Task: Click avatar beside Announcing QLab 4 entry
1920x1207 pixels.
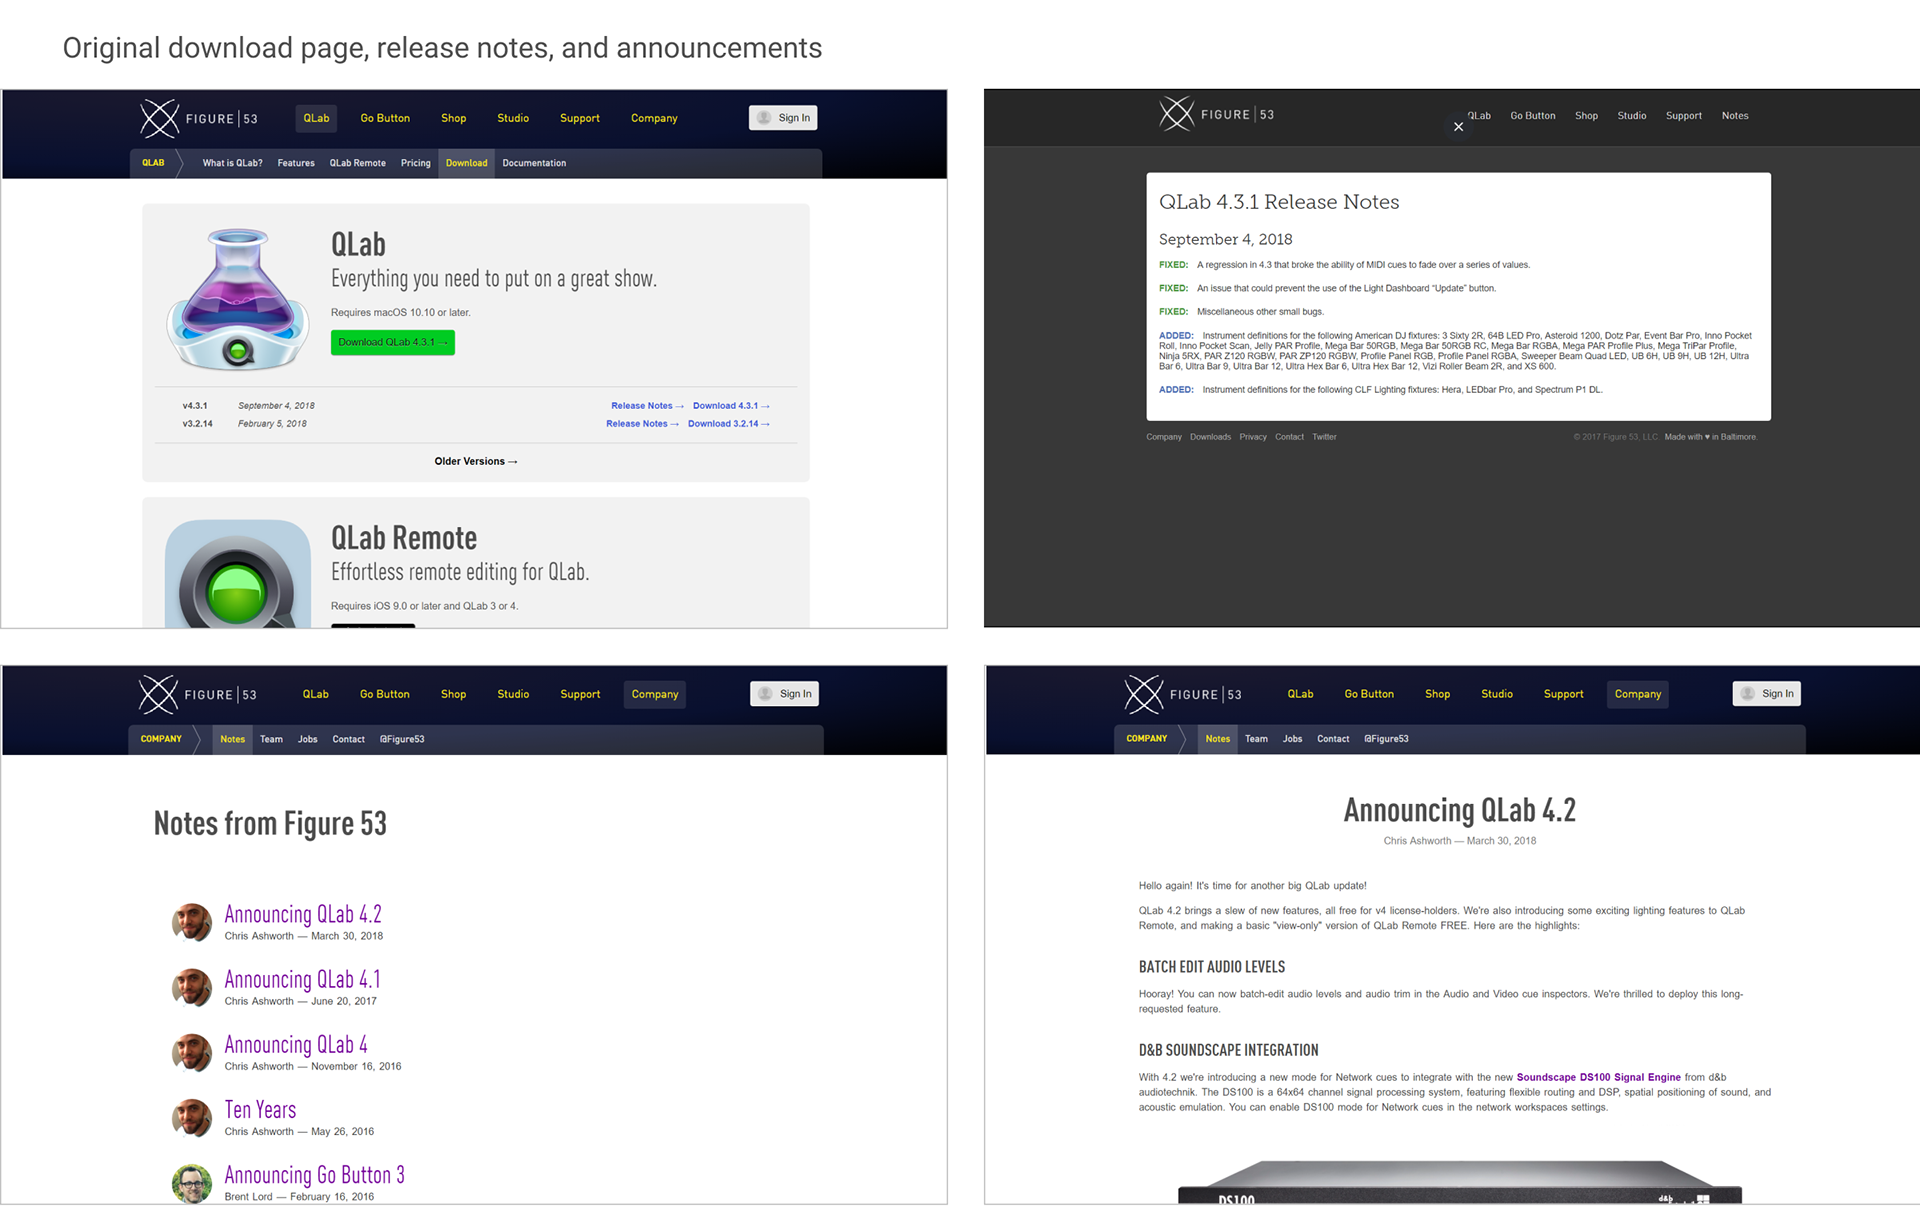Action: coord(192,1053)
